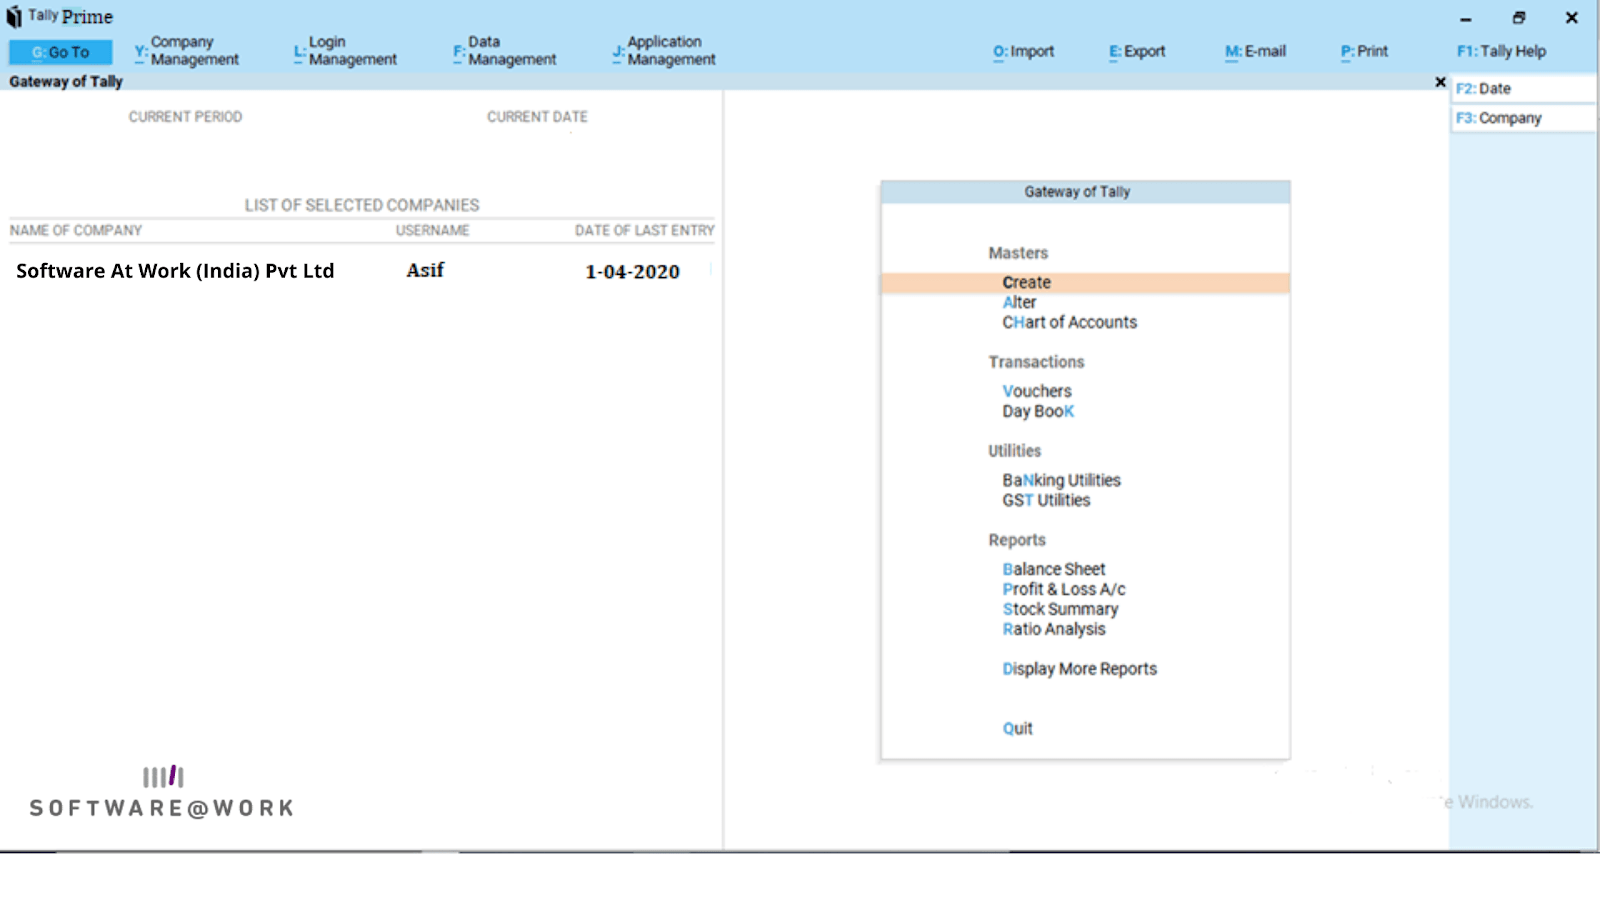
Task: Close the Gateway of Tally screen with X
Action: (x=1440, y=82)
